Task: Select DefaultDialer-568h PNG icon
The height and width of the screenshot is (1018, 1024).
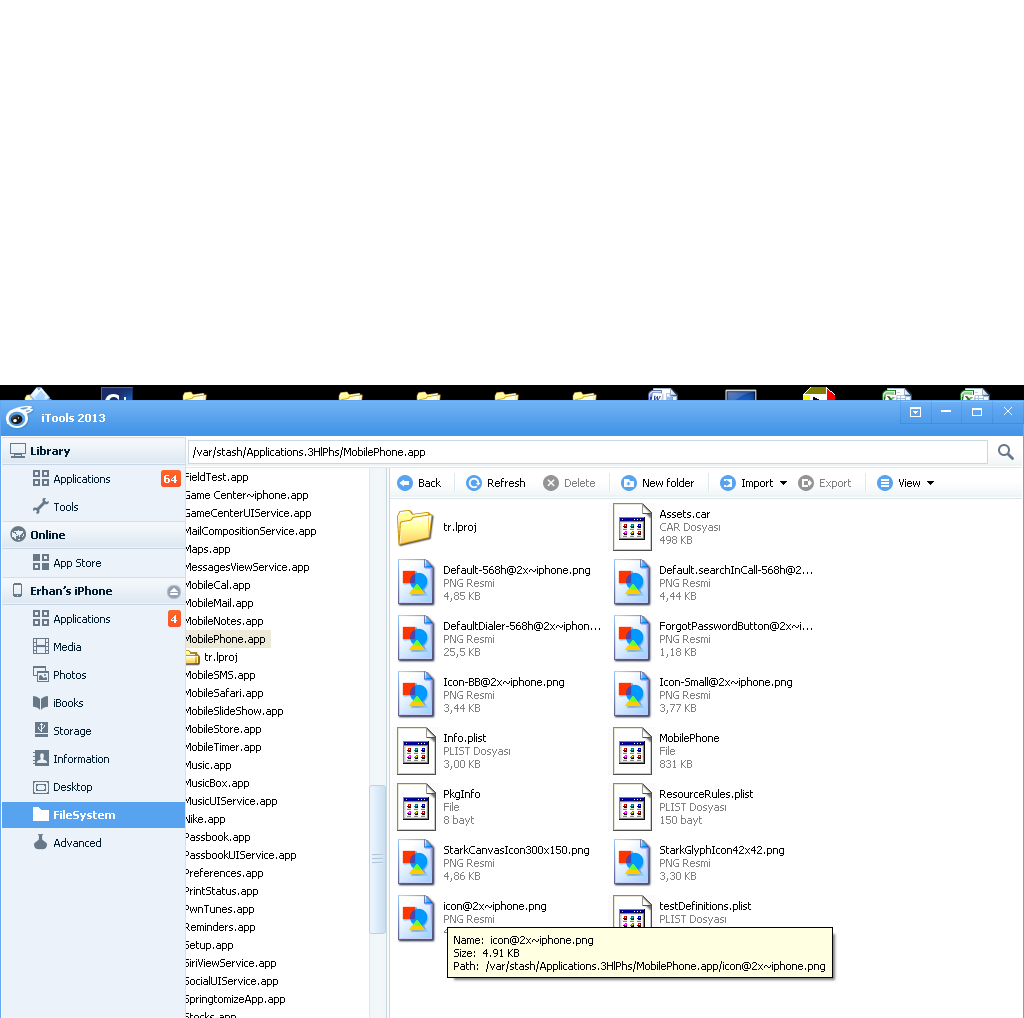Action: point(415,639)
